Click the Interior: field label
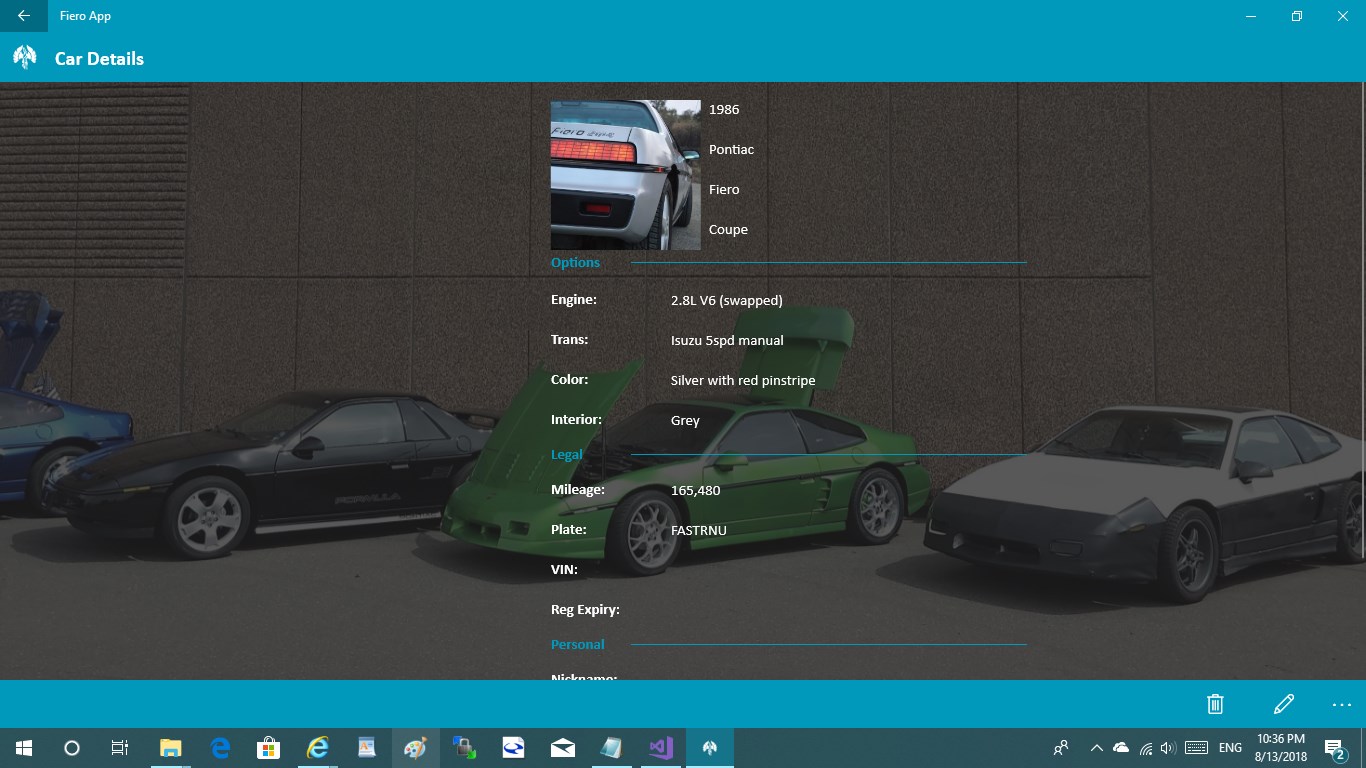This screenshot has width=1366, height=768. coord(576,419)
